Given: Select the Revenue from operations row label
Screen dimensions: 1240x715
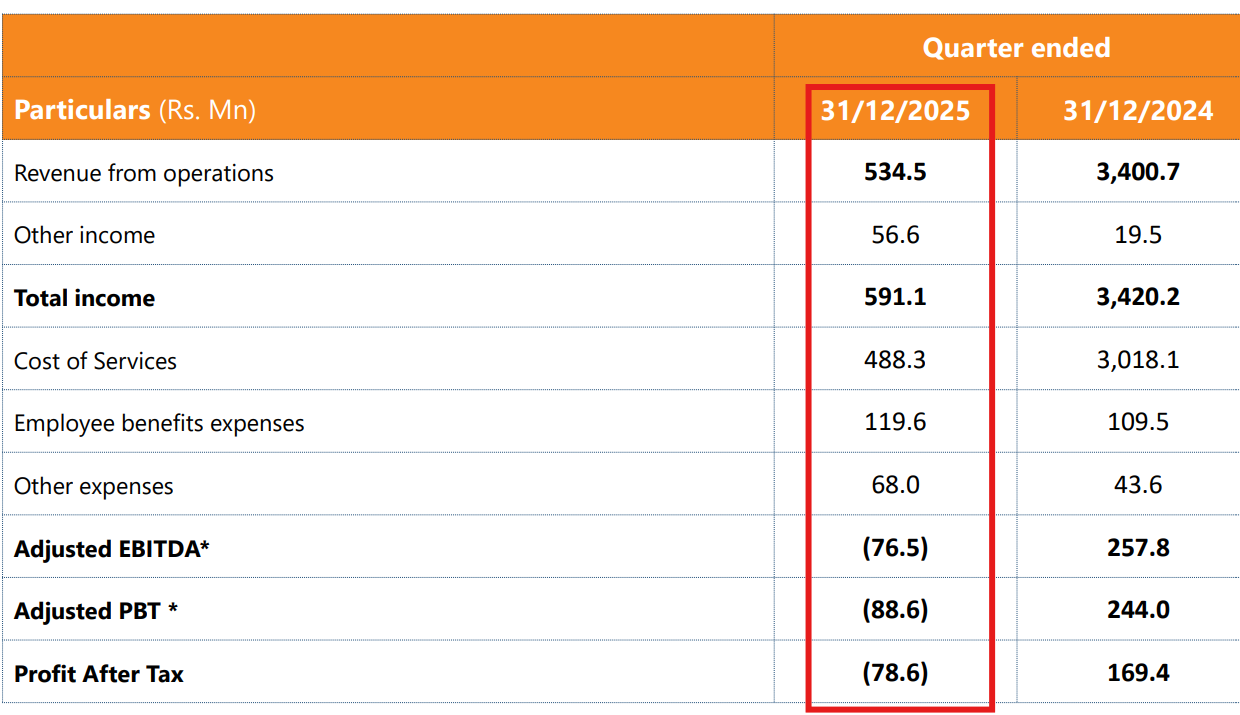Looking at the screenshot, I should (144, 173).
